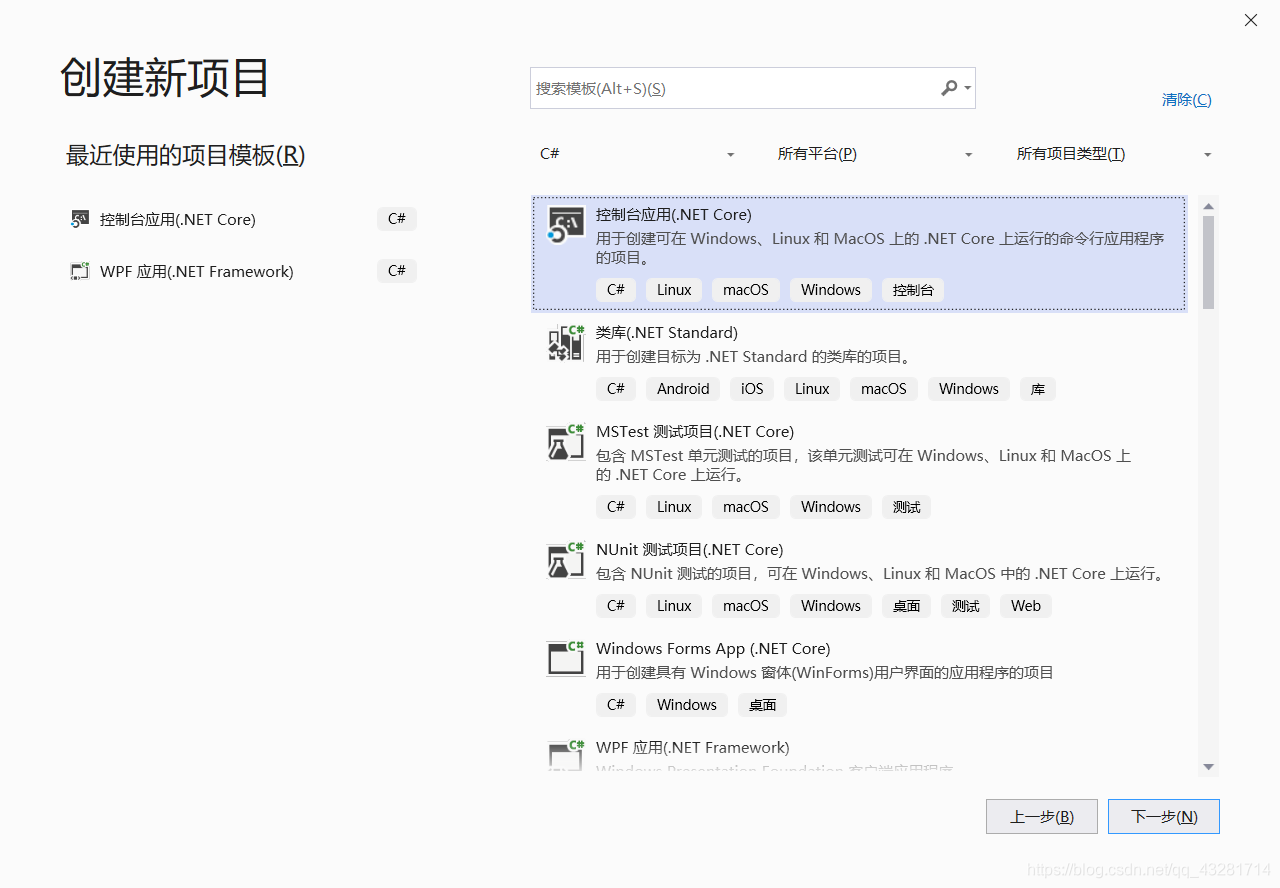1280x888 pixels.
Task: Click the Windows Forms App template icon
Action: coord(566,658)
